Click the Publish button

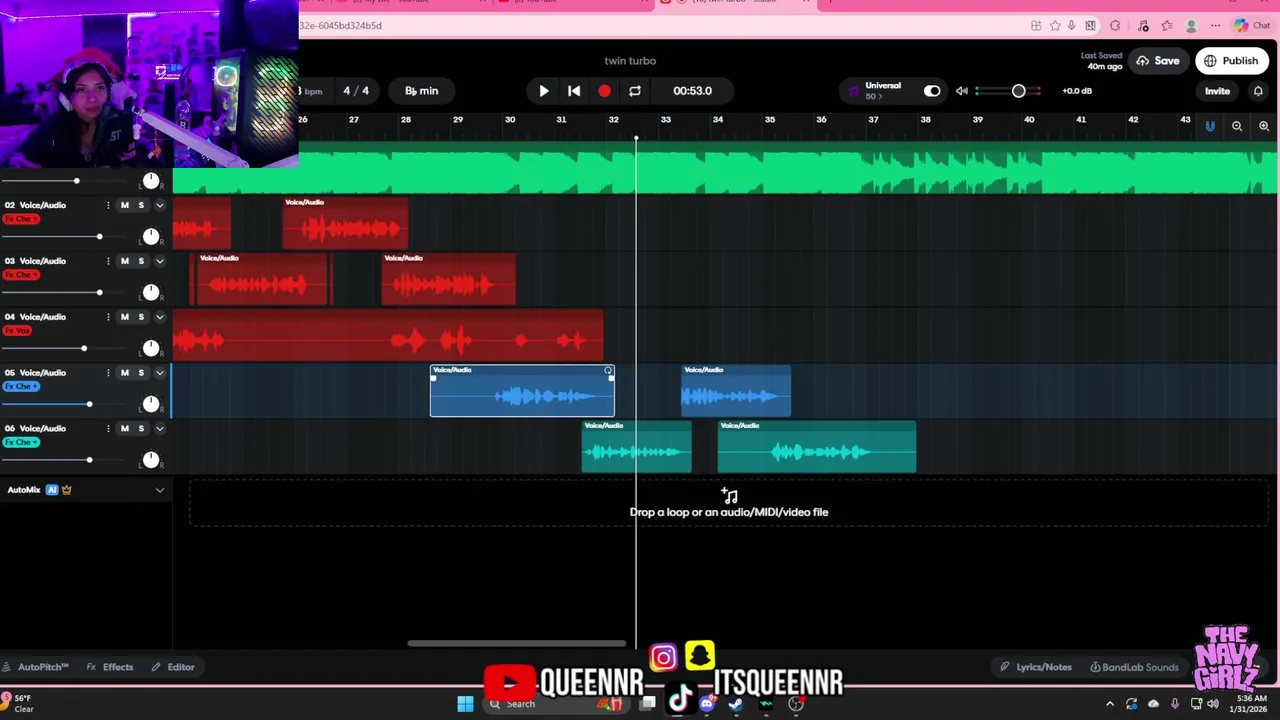coord(1231,61)
